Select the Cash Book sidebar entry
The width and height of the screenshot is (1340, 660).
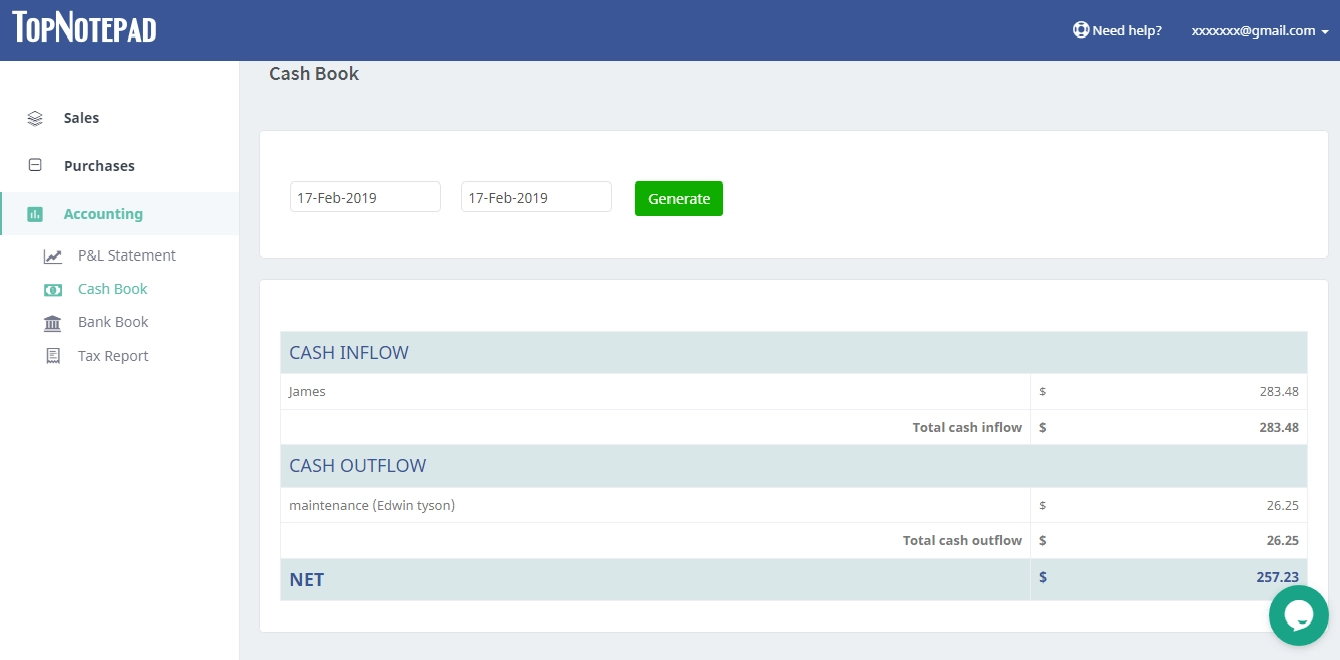[112, 289]
